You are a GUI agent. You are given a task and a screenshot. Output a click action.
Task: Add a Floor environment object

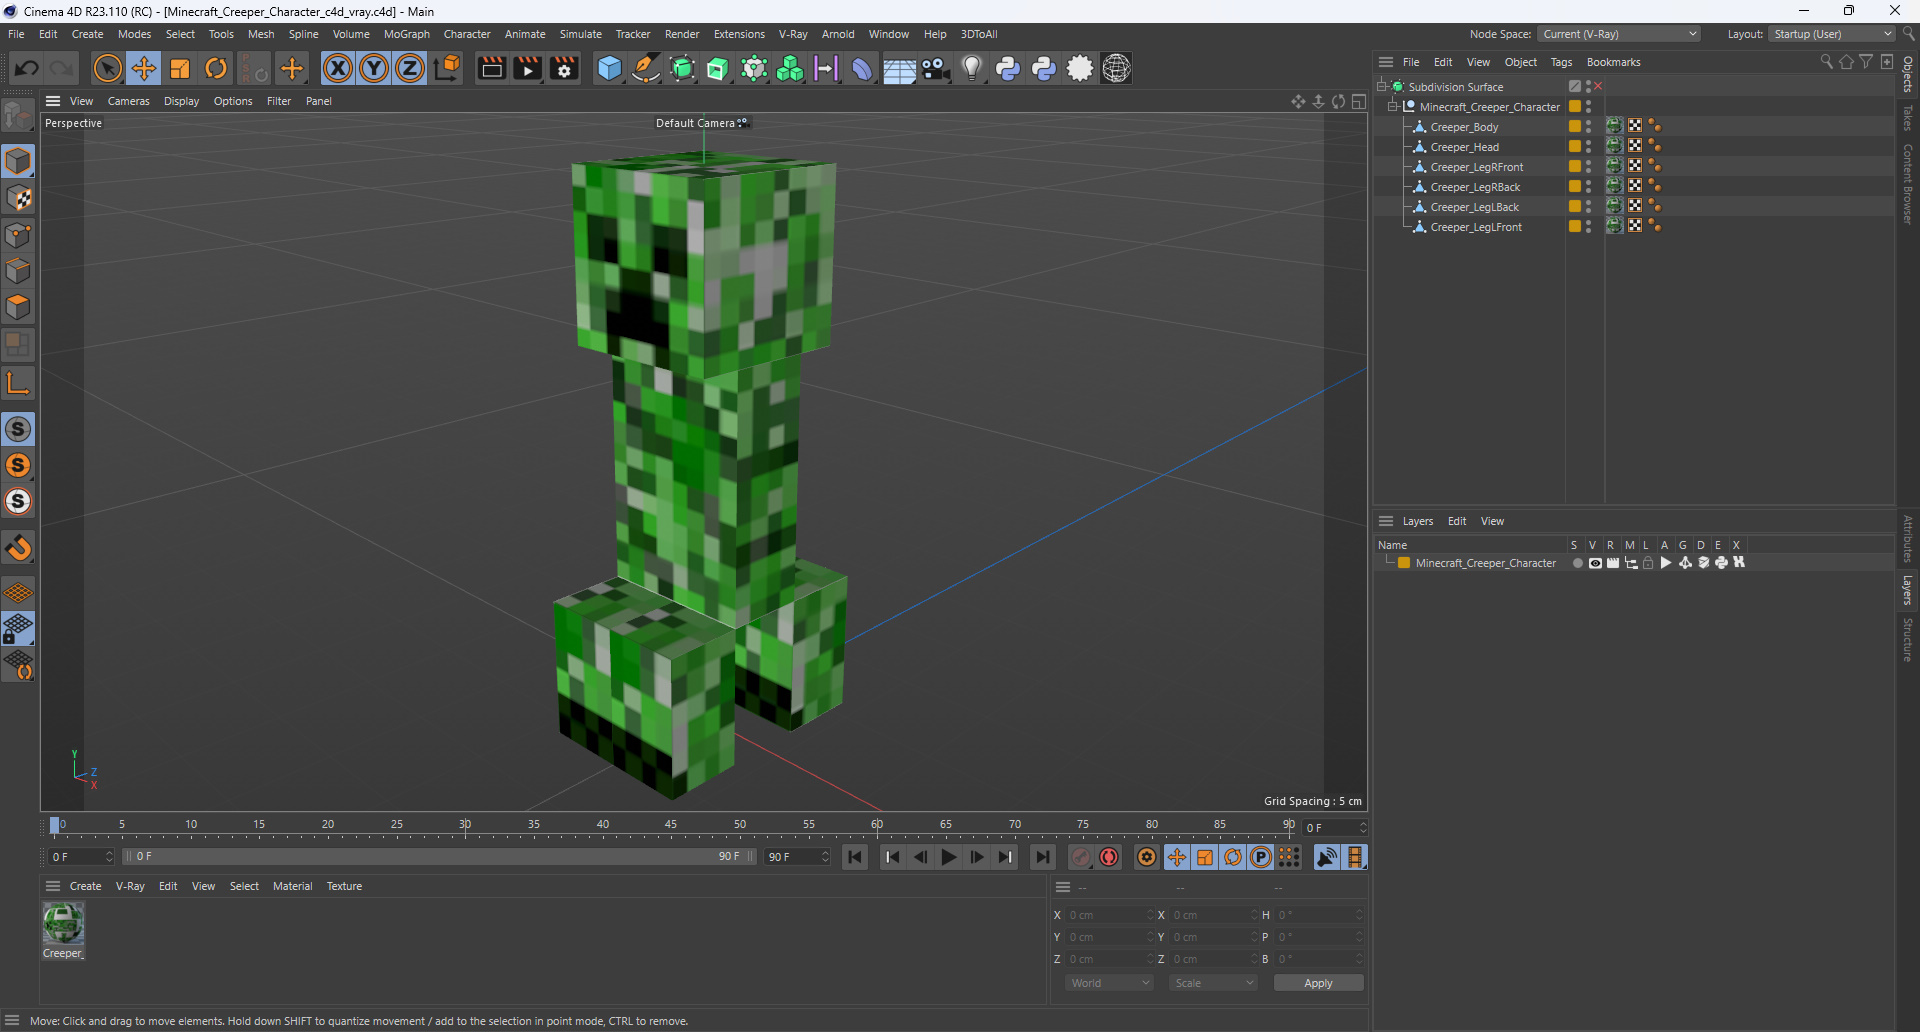point(899,68)
